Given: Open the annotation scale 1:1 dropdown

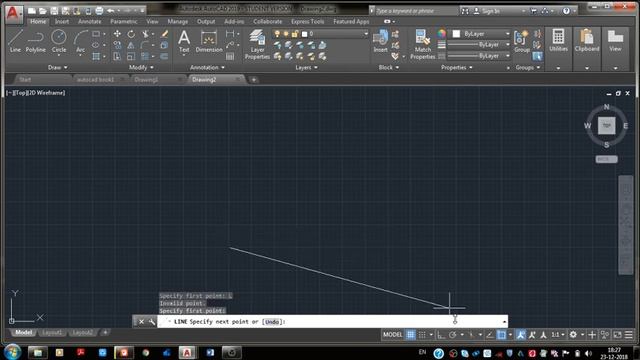Looking at the screenshot, I should tap(558, 335).
